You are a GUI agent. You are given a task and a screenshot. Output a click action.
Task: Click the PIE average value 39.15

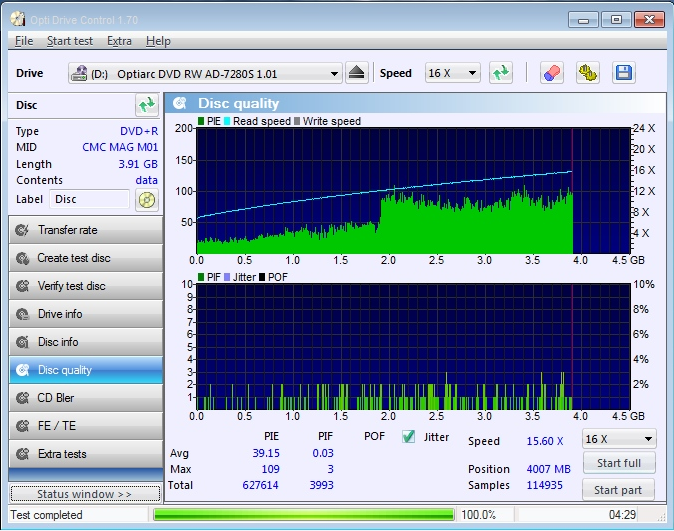pos(266,453)
